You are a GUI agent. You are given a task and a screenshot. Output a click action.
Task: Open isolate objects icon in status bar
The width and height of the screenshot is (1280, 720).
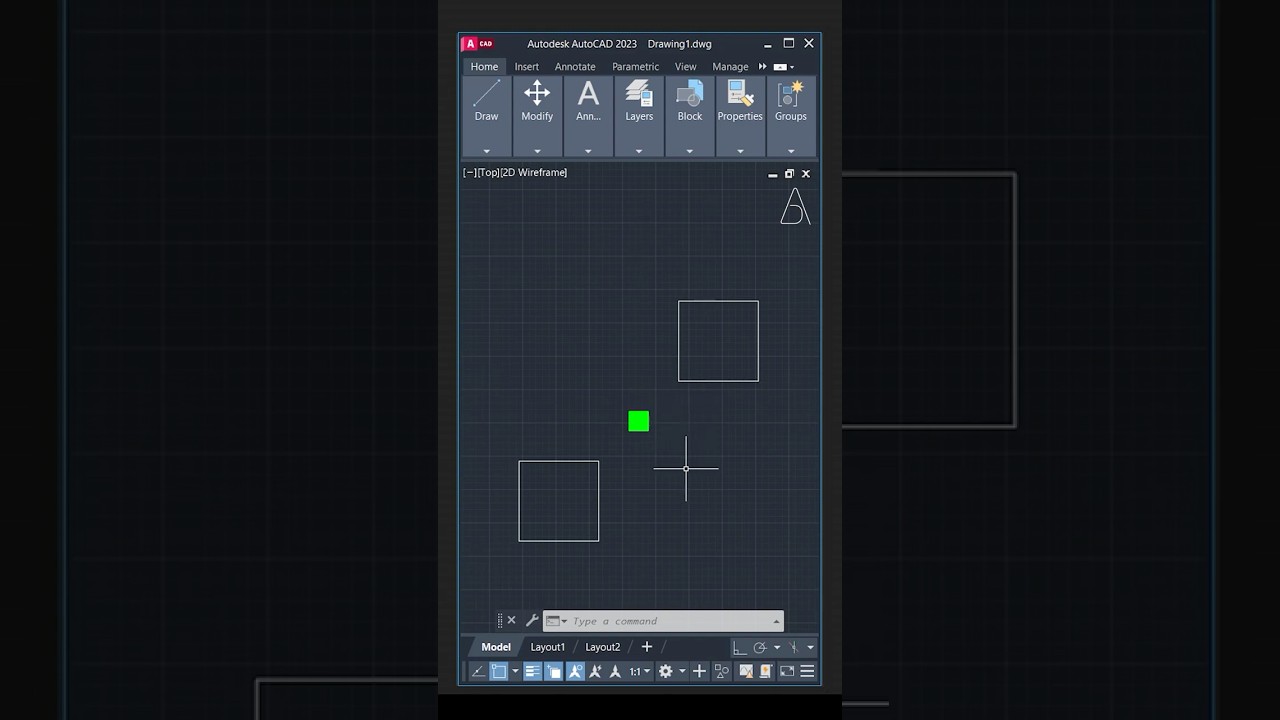click(721, 671)
